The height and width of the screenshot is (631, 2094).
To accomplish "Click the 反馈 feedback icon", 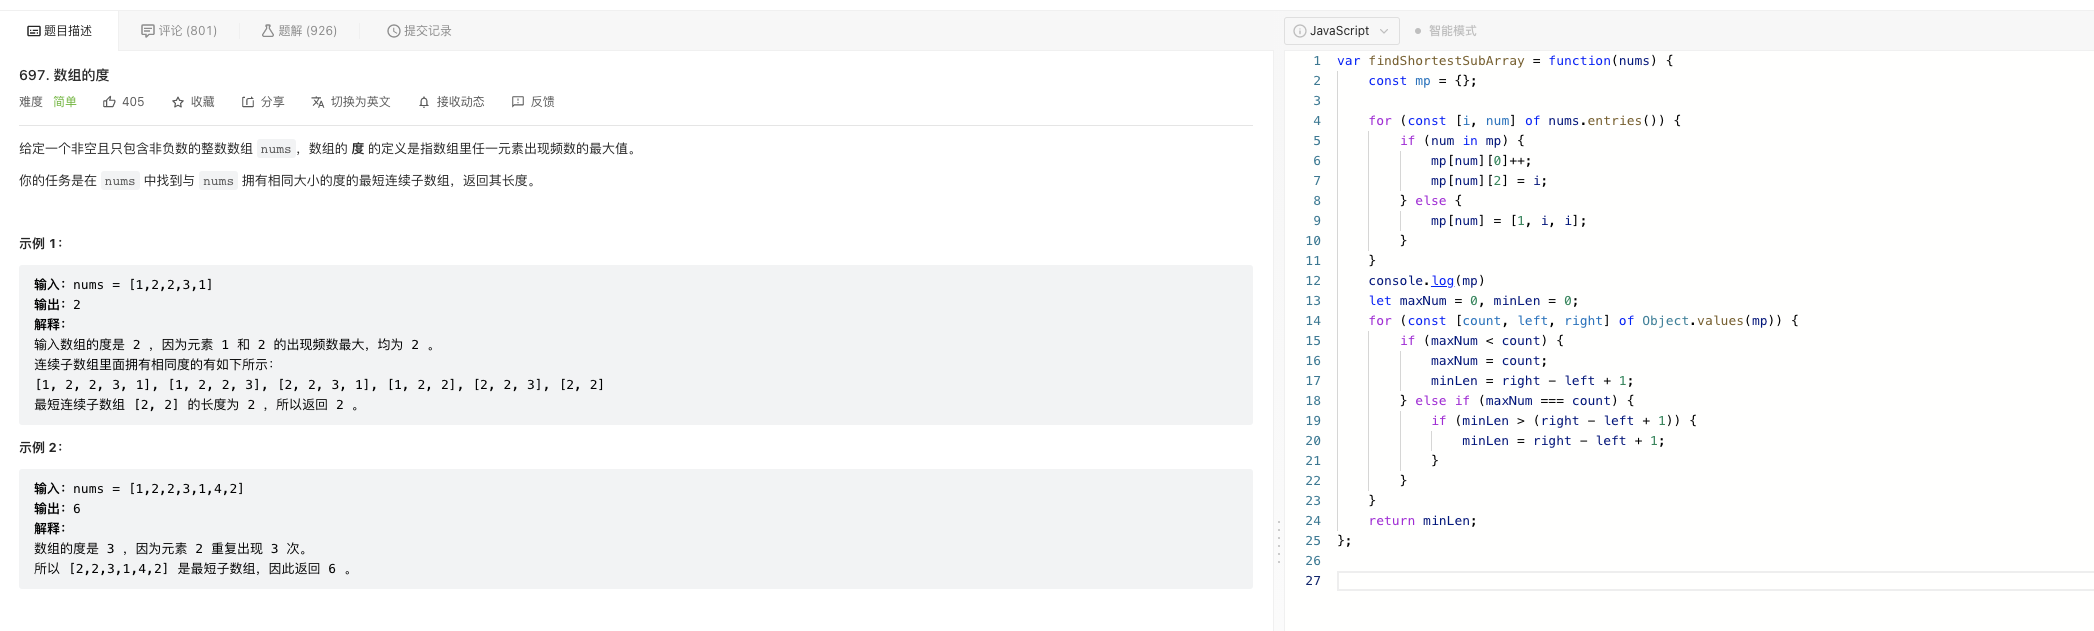I will [518, 102].
